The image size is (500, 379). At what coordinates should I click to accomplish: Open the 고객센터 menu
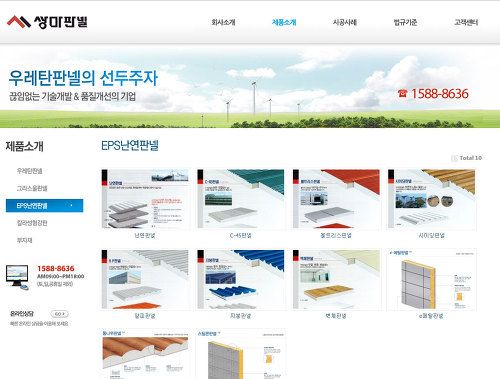(466, 22)
